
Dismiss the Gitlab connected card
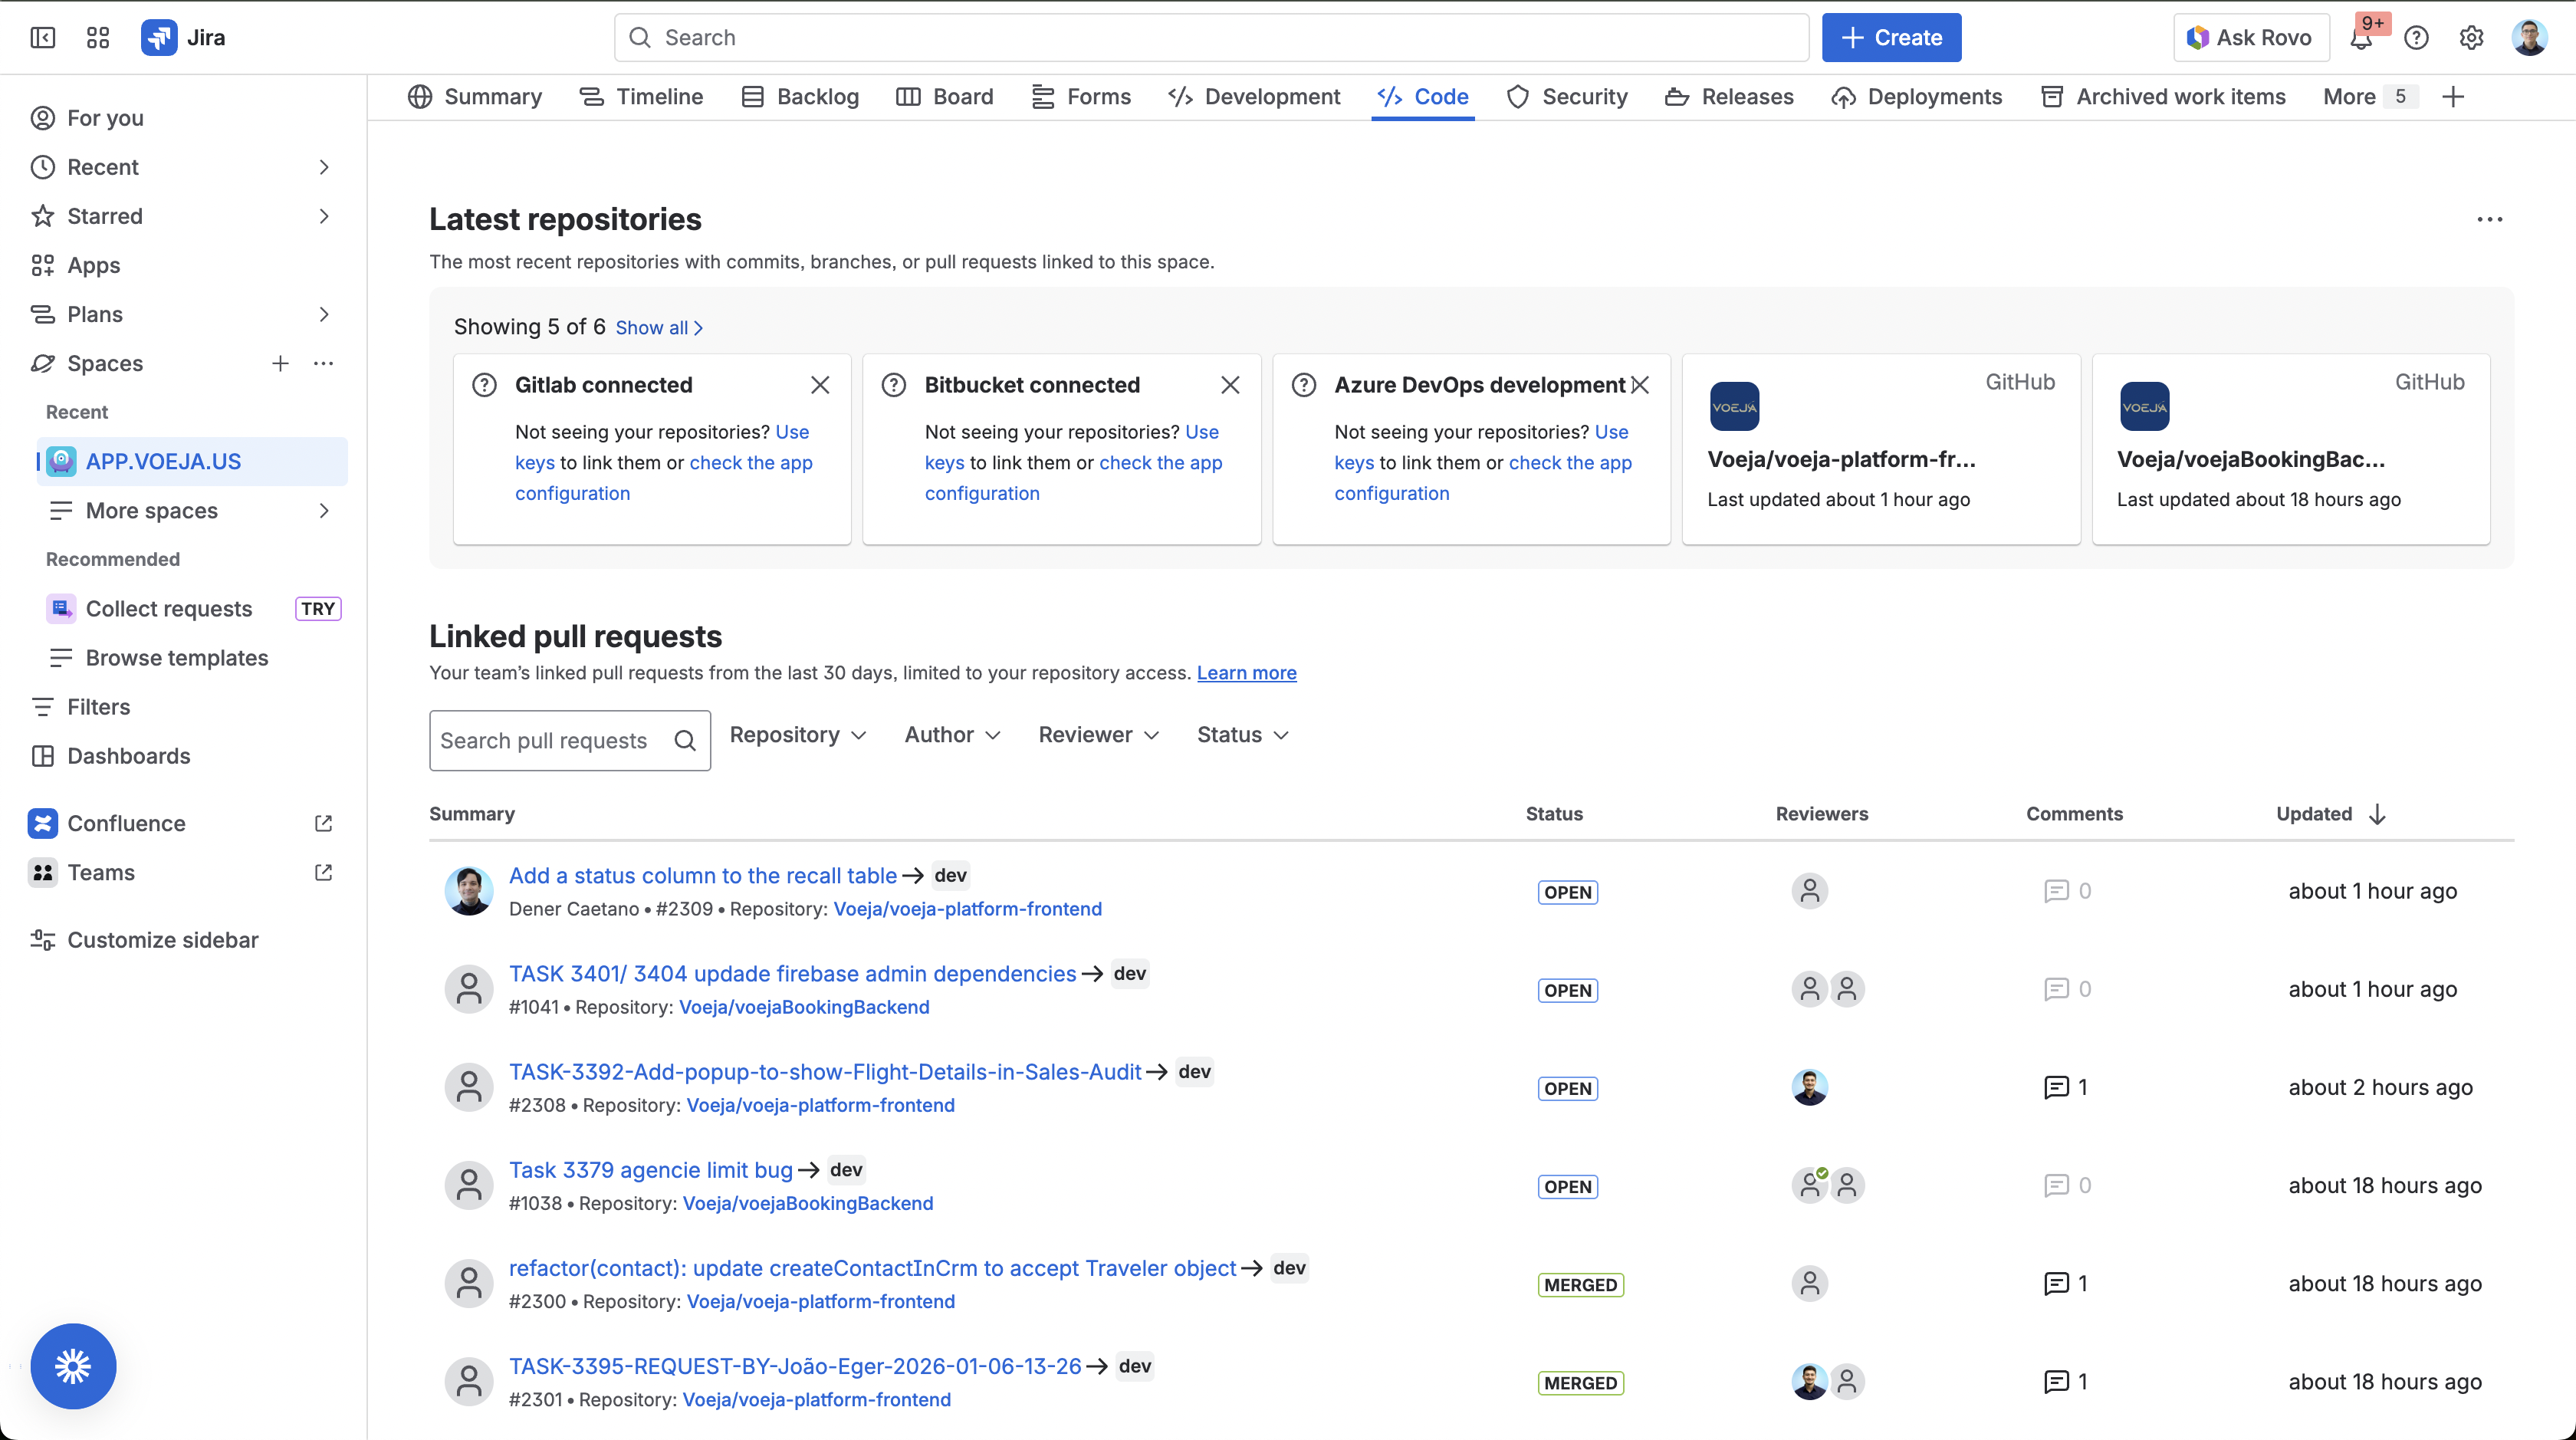pyautogui.click(x=820, y=385)
